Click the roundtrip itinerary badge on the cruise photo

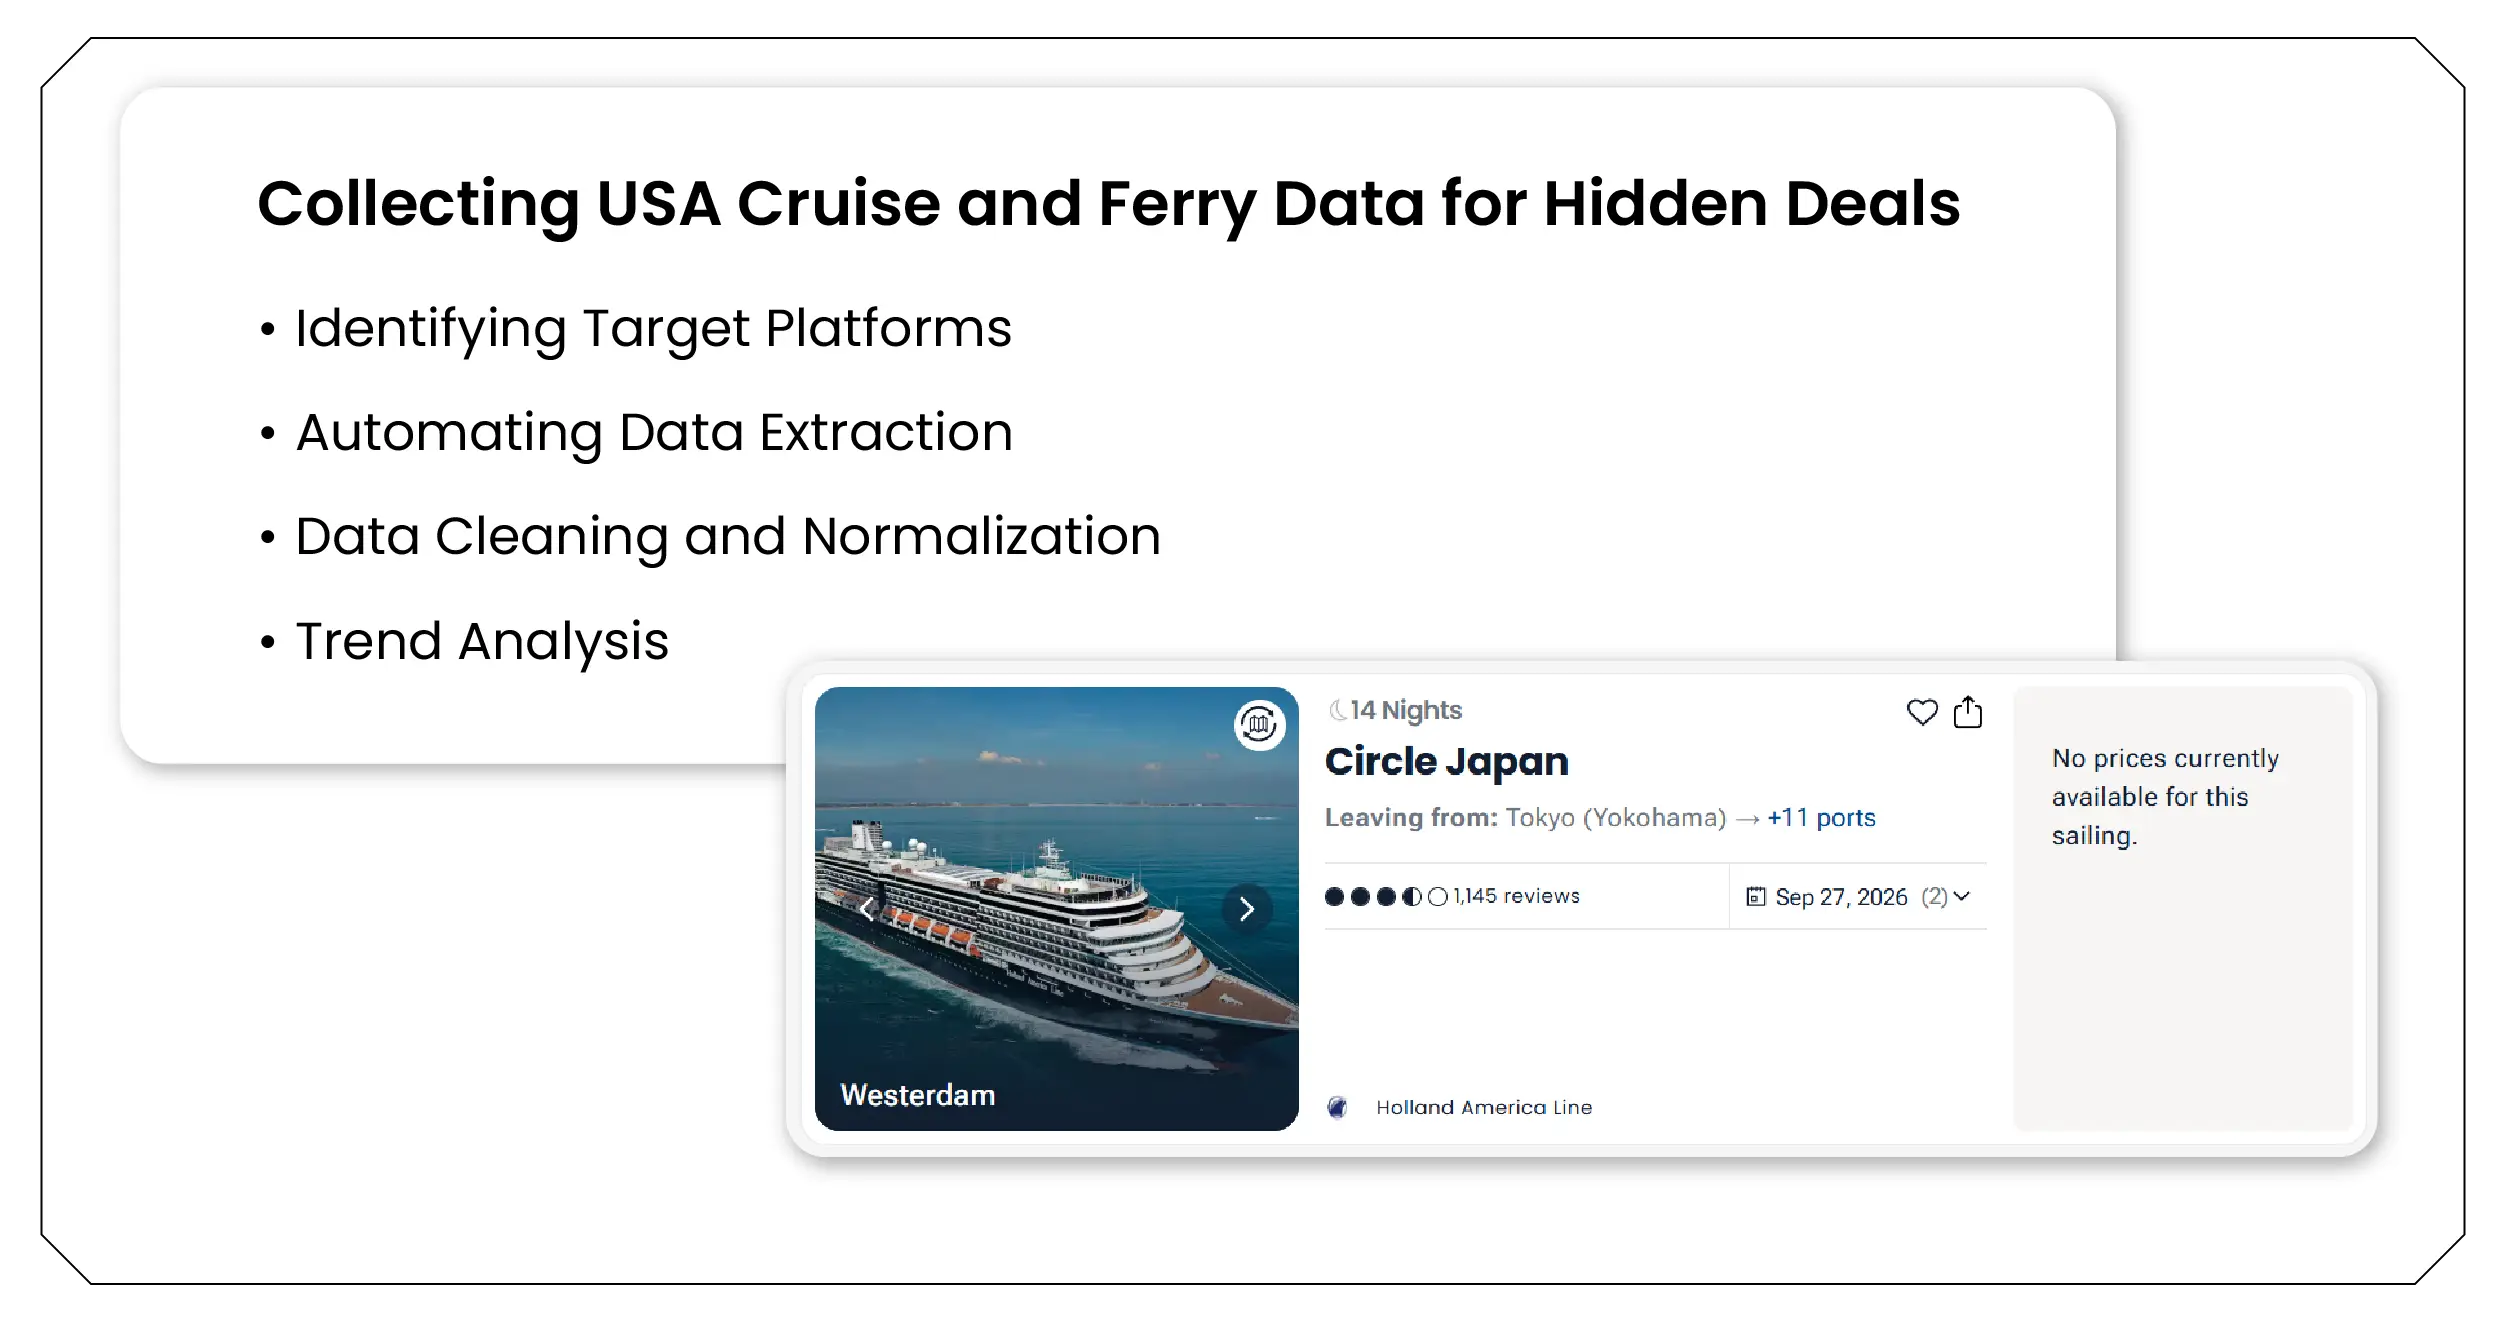click(1258, 723)
